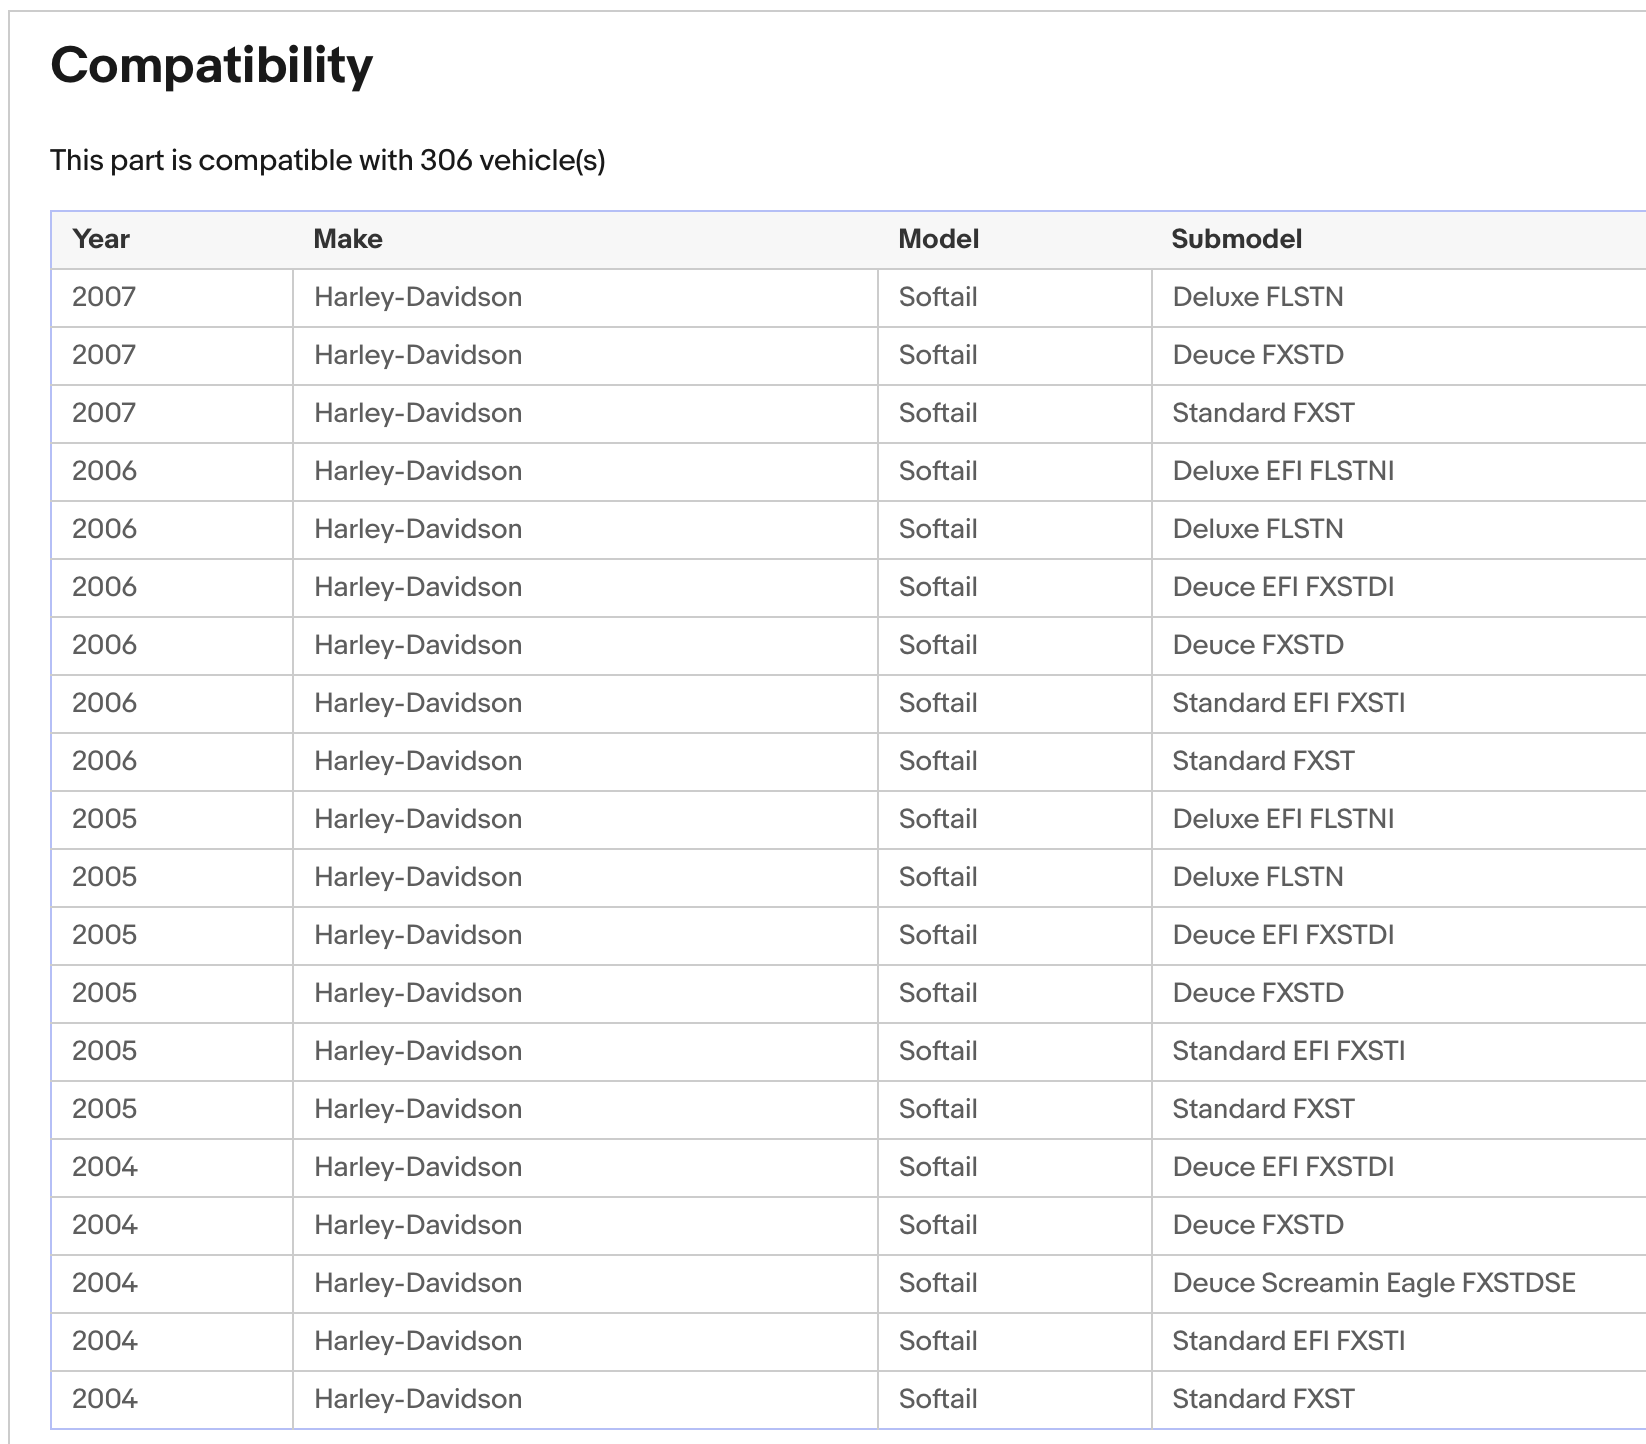Select the 2007 Deuce FXSTD submodel cell

[1257, 355]
